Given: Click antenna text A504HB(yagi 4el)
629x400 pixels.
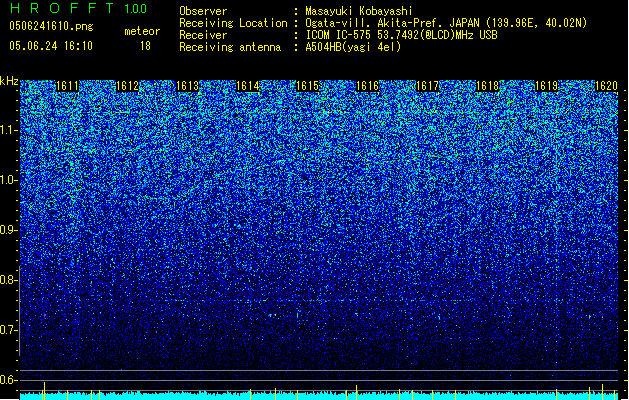Looking at the screenshot, I should pos(353,47).
